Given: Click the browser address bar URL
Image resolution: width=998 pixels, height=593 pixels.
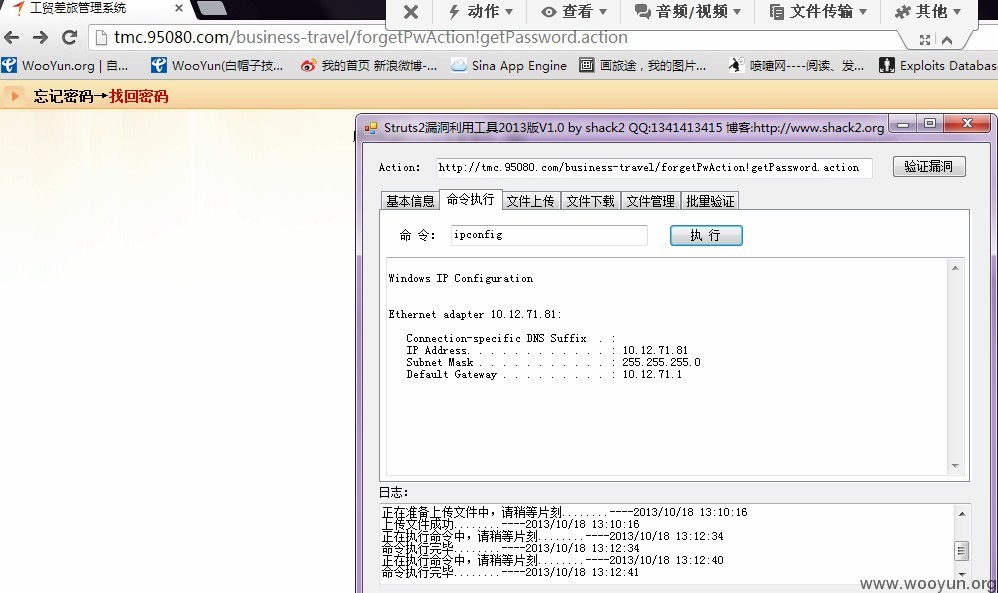Looking at the screenshot, I should point(370,38).
